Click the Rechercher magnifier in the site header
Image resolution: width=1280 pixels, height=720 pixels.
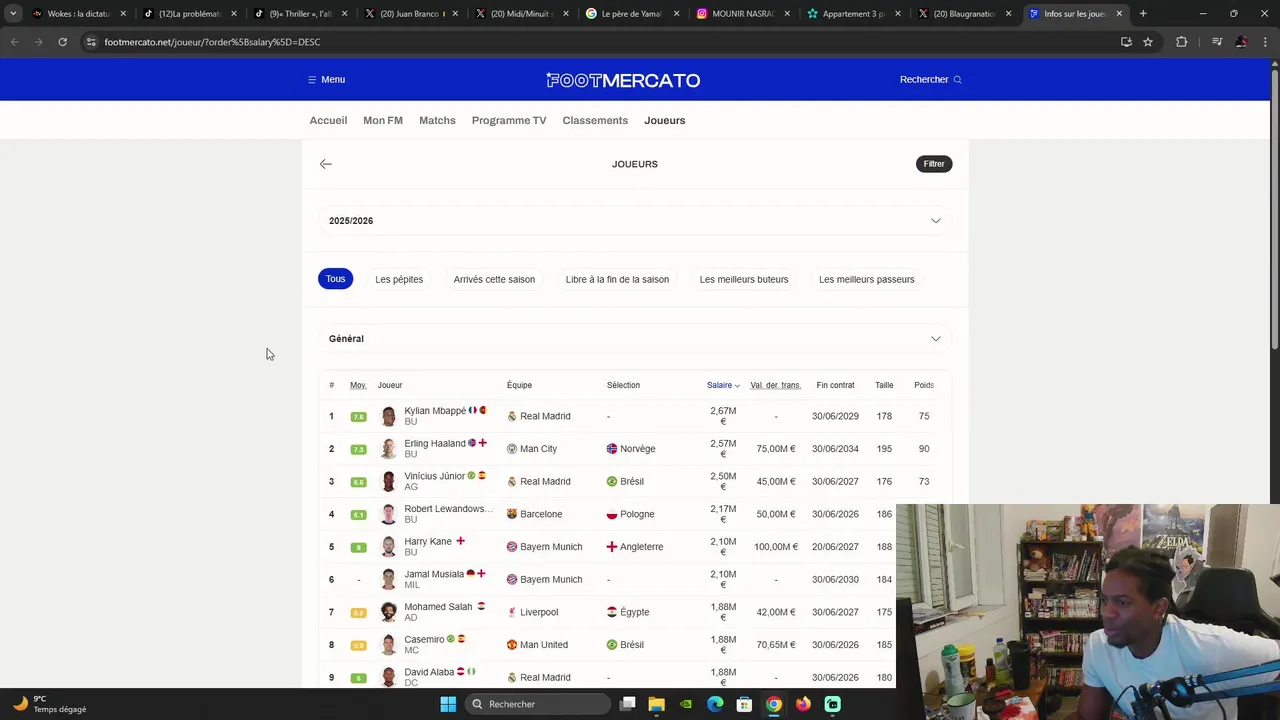tap(957, 80)
